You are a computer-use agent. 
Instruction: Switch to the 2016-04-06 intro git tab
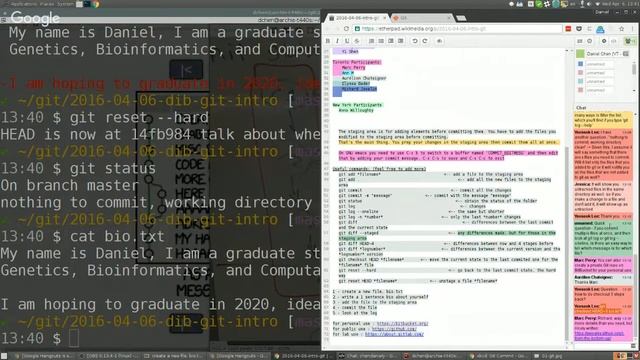[x=357, y=18]
